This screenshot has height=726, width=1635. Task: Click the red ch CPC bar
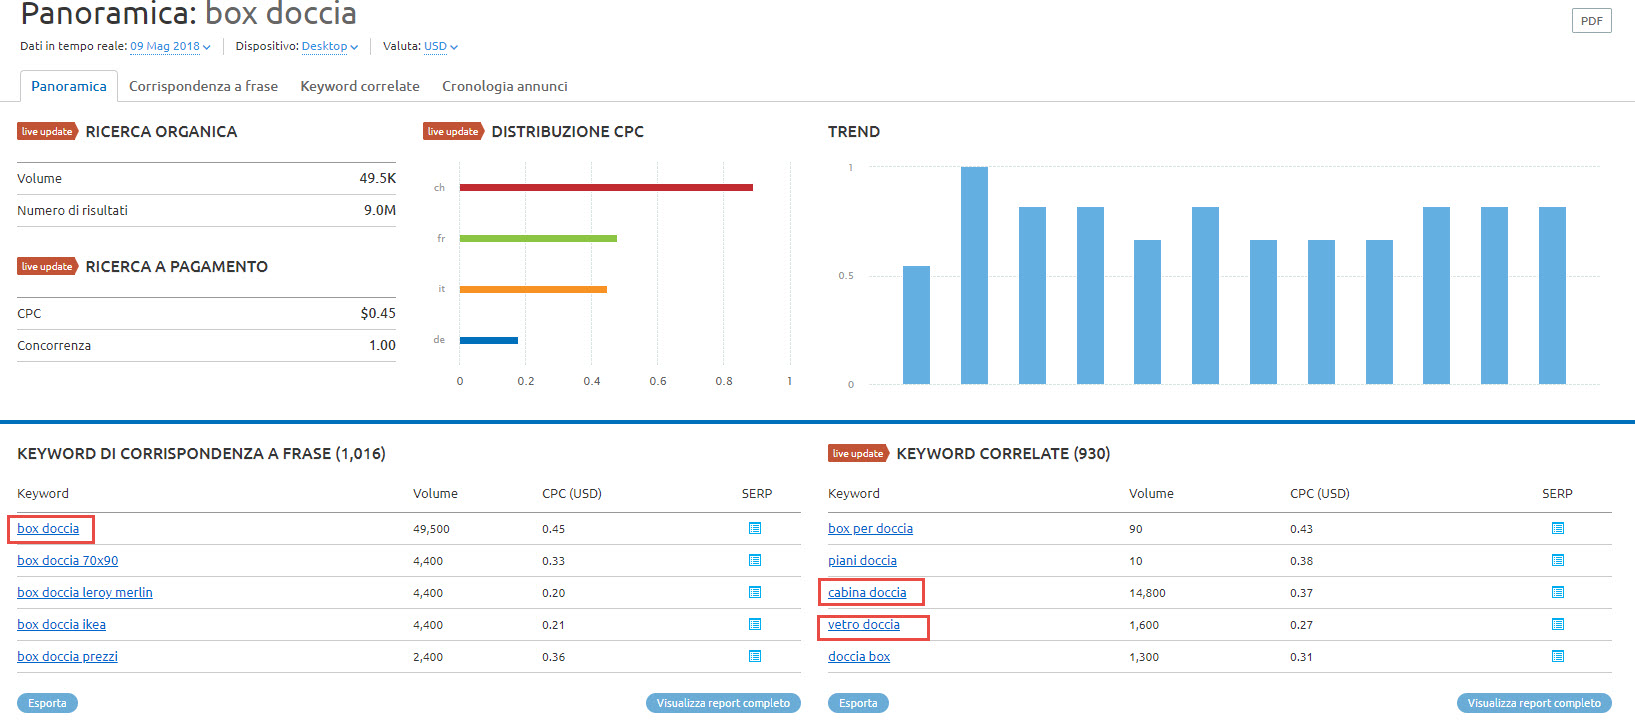[606, 187]
